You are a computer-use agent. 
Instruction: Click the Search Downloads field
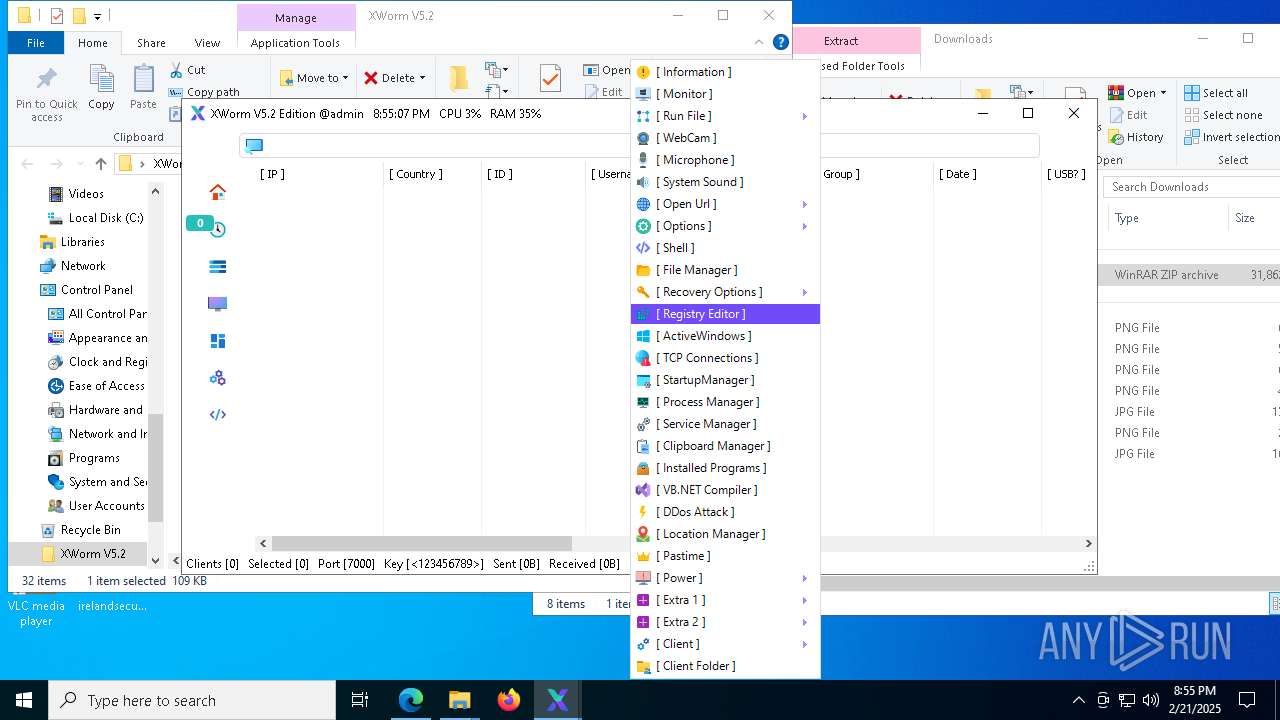[x=1191, y=187]
